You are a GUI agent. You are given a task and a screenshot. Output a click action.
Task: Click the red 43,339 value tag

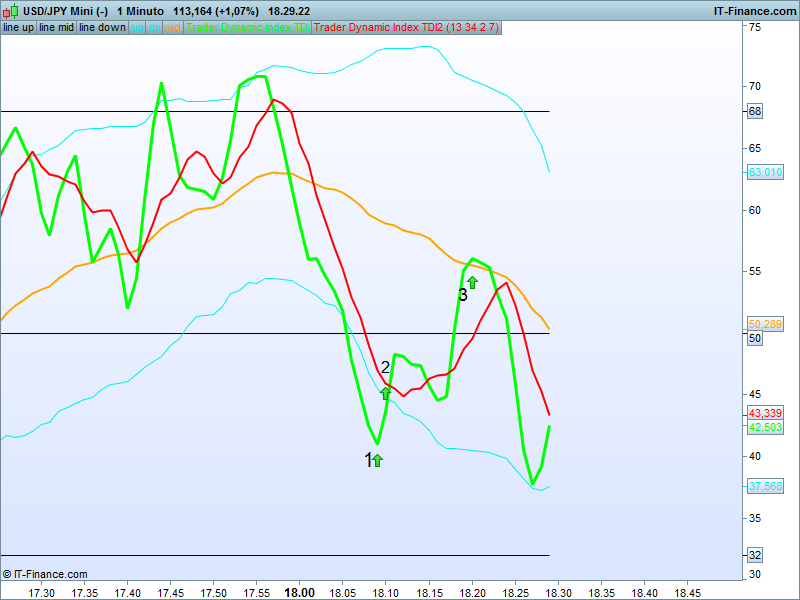click(765, 413)
